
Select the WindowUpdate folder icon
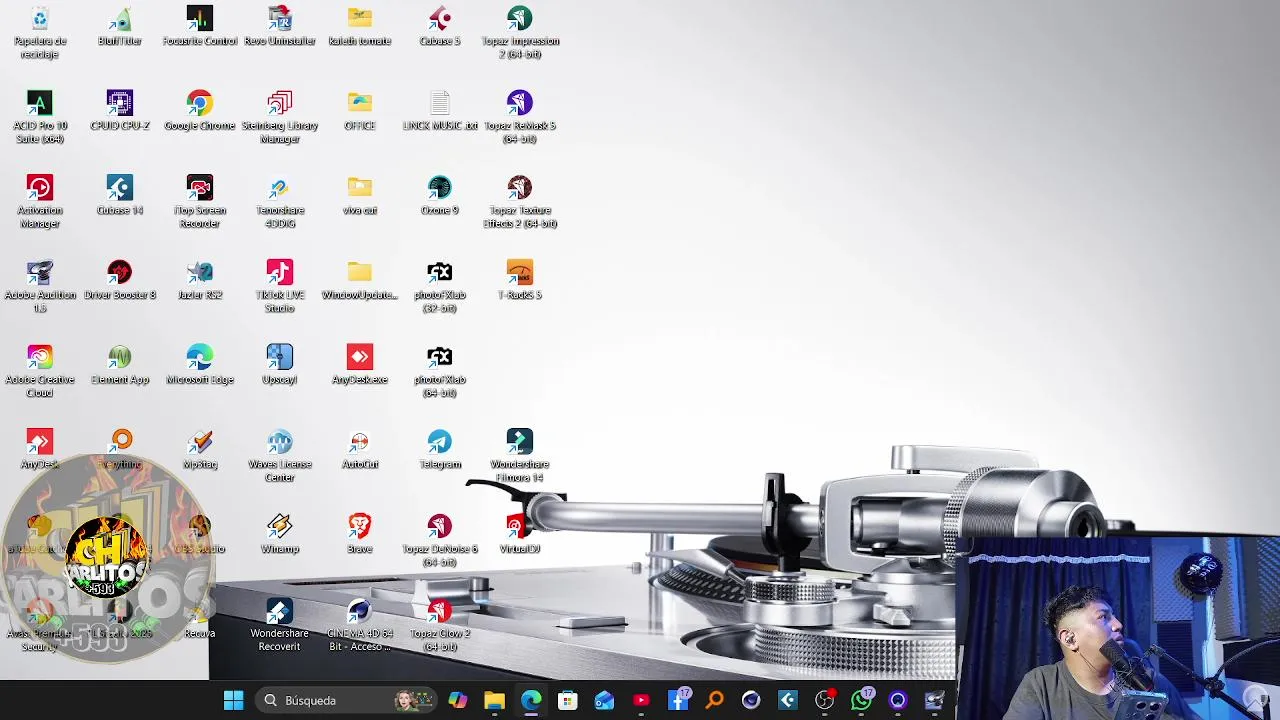click(360, 281)
